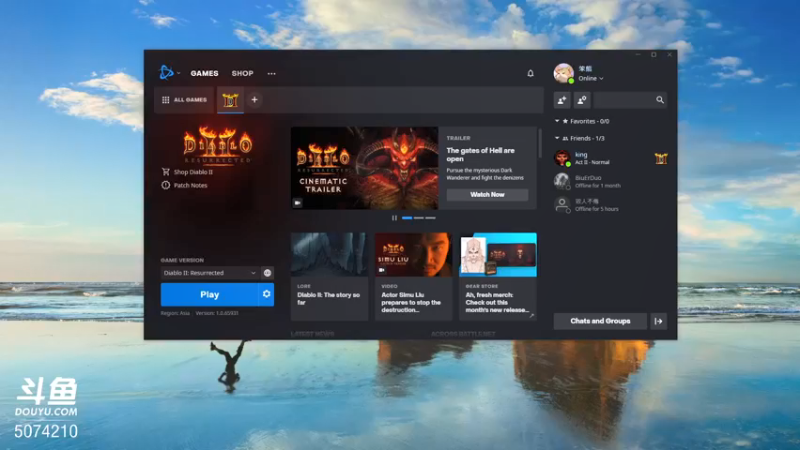
Task: Click the Diablo II Resurrected logo
Action: (218, 145)
